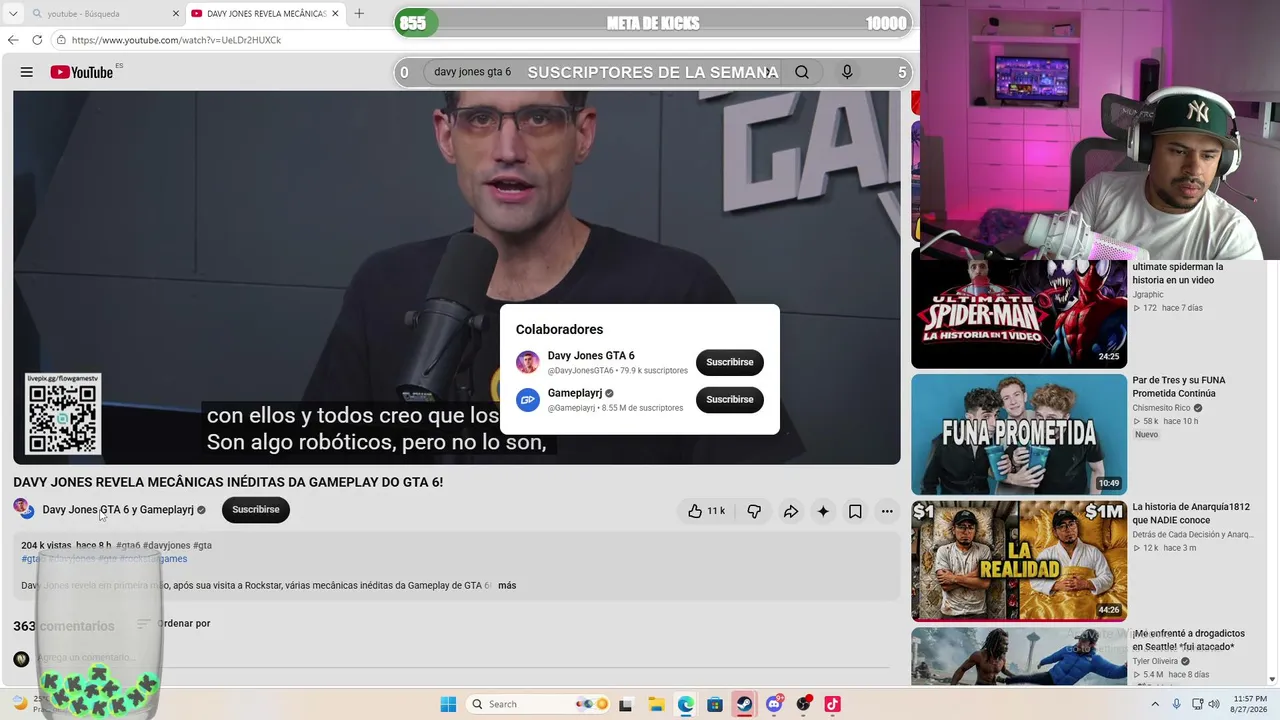Subscribe to Gameplayrj in Colaboradores

pyautogui.click(x=730, y=400)
